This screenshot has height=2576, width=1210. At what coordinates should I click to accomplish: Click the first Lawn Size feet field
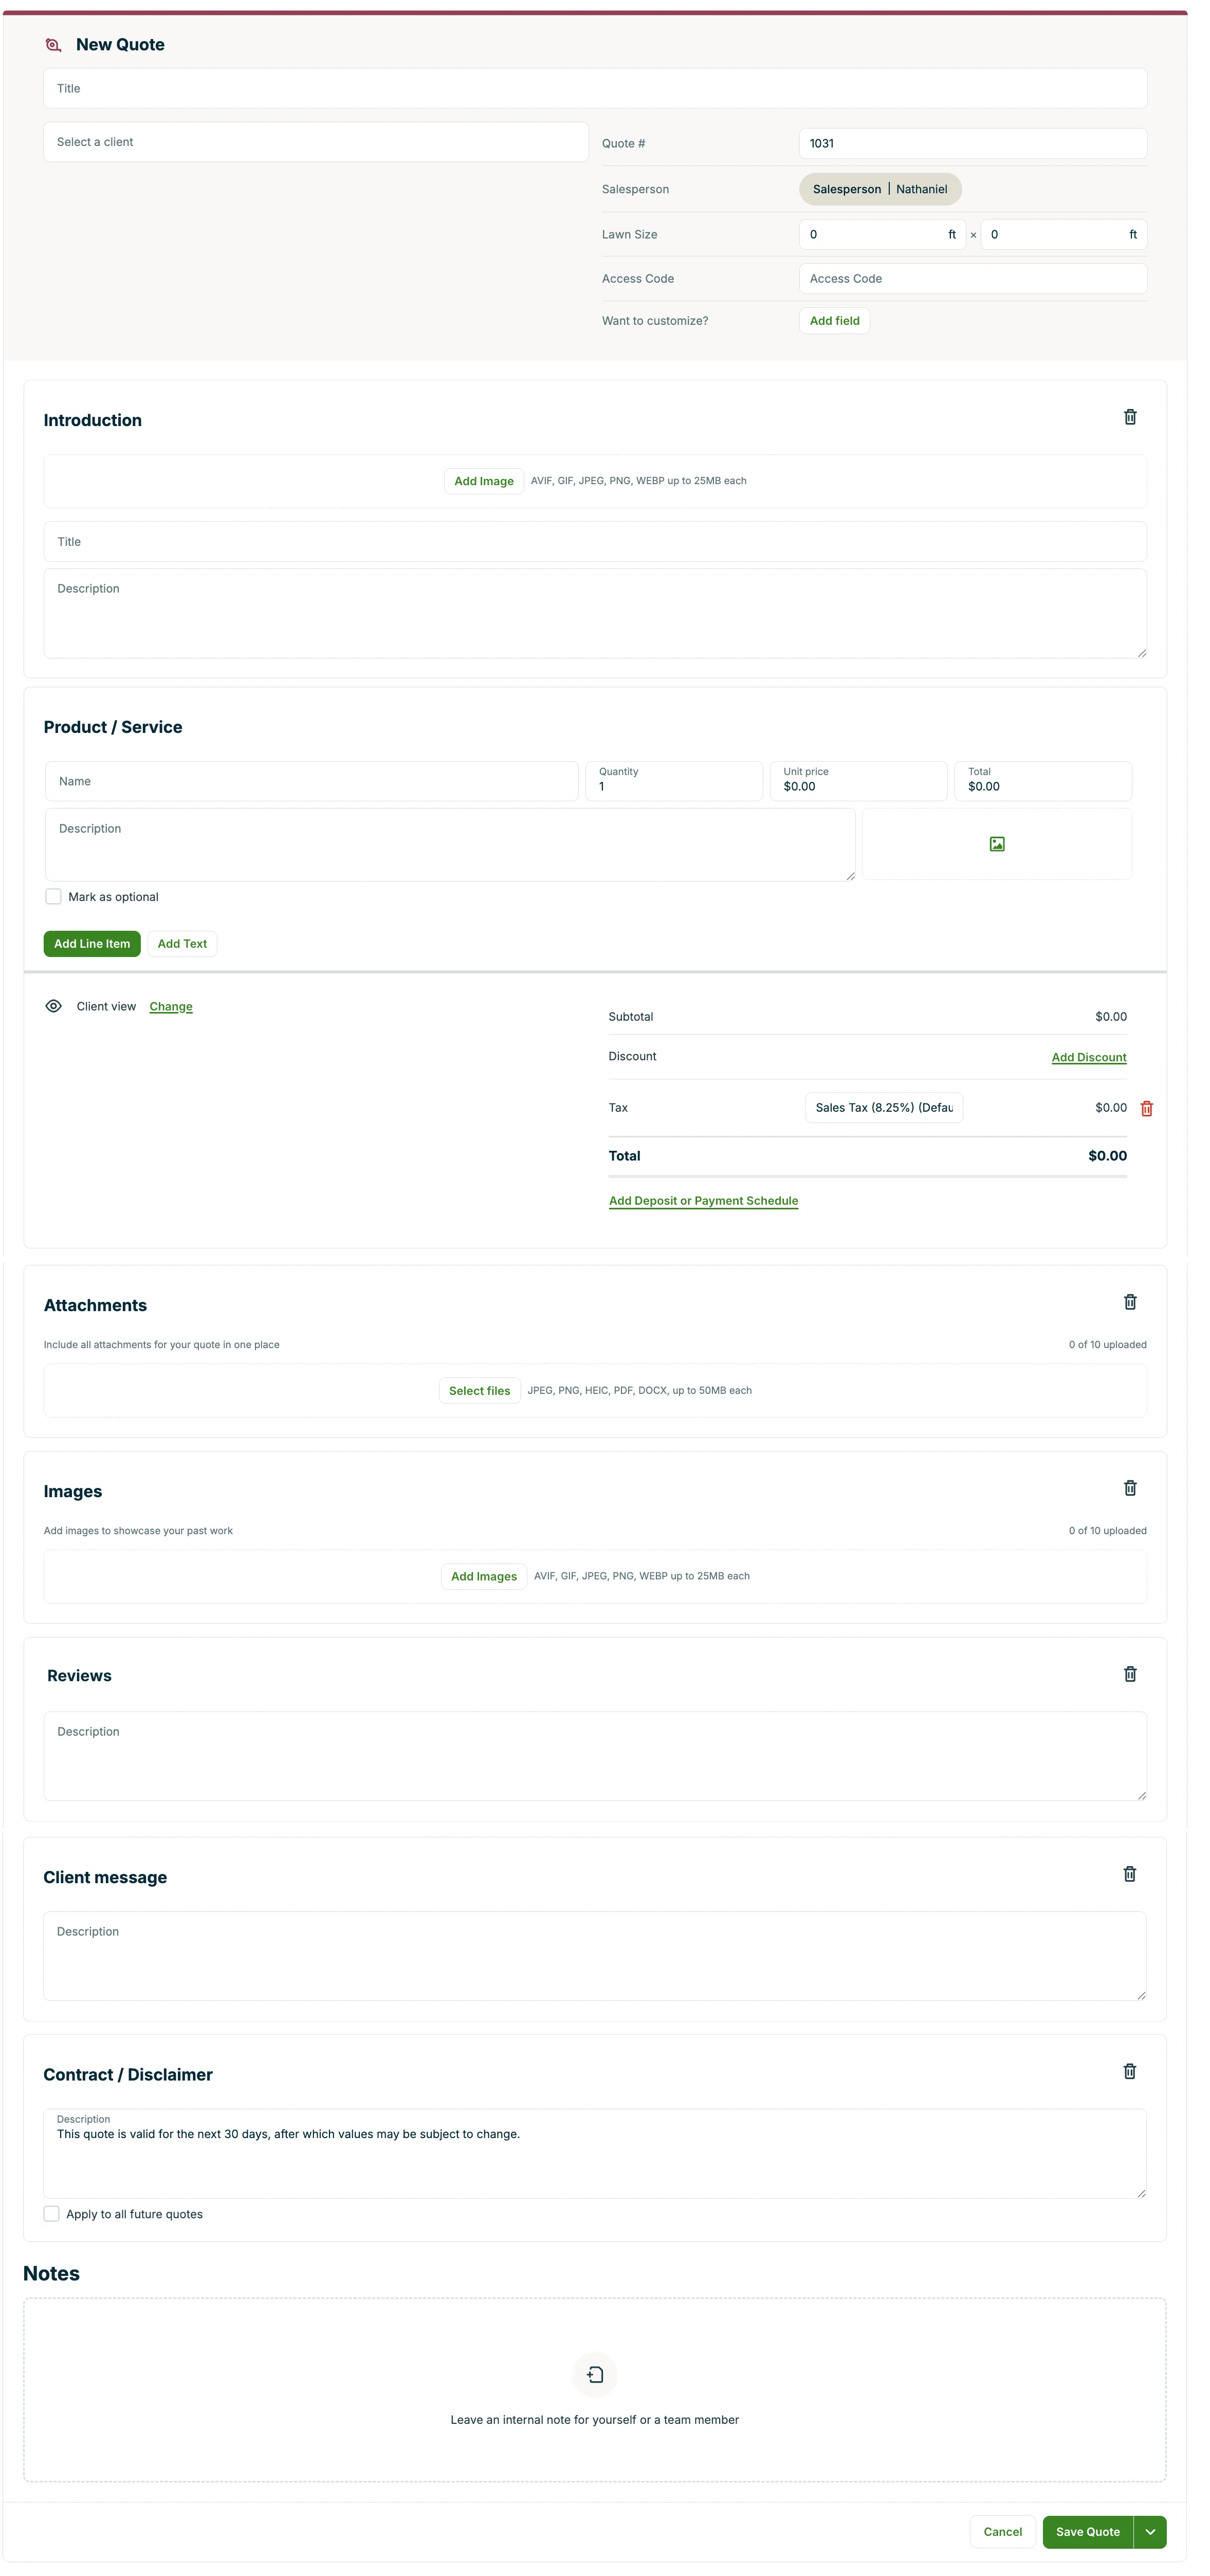[882, 234]
